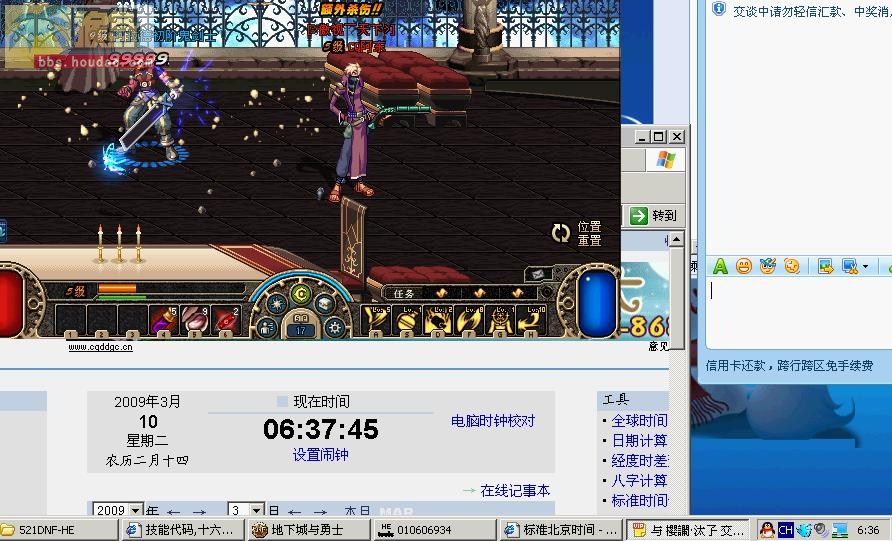Click the www.cqddgc.cn link below game
This screenshot has height=541, width=892.
[101, 347]
